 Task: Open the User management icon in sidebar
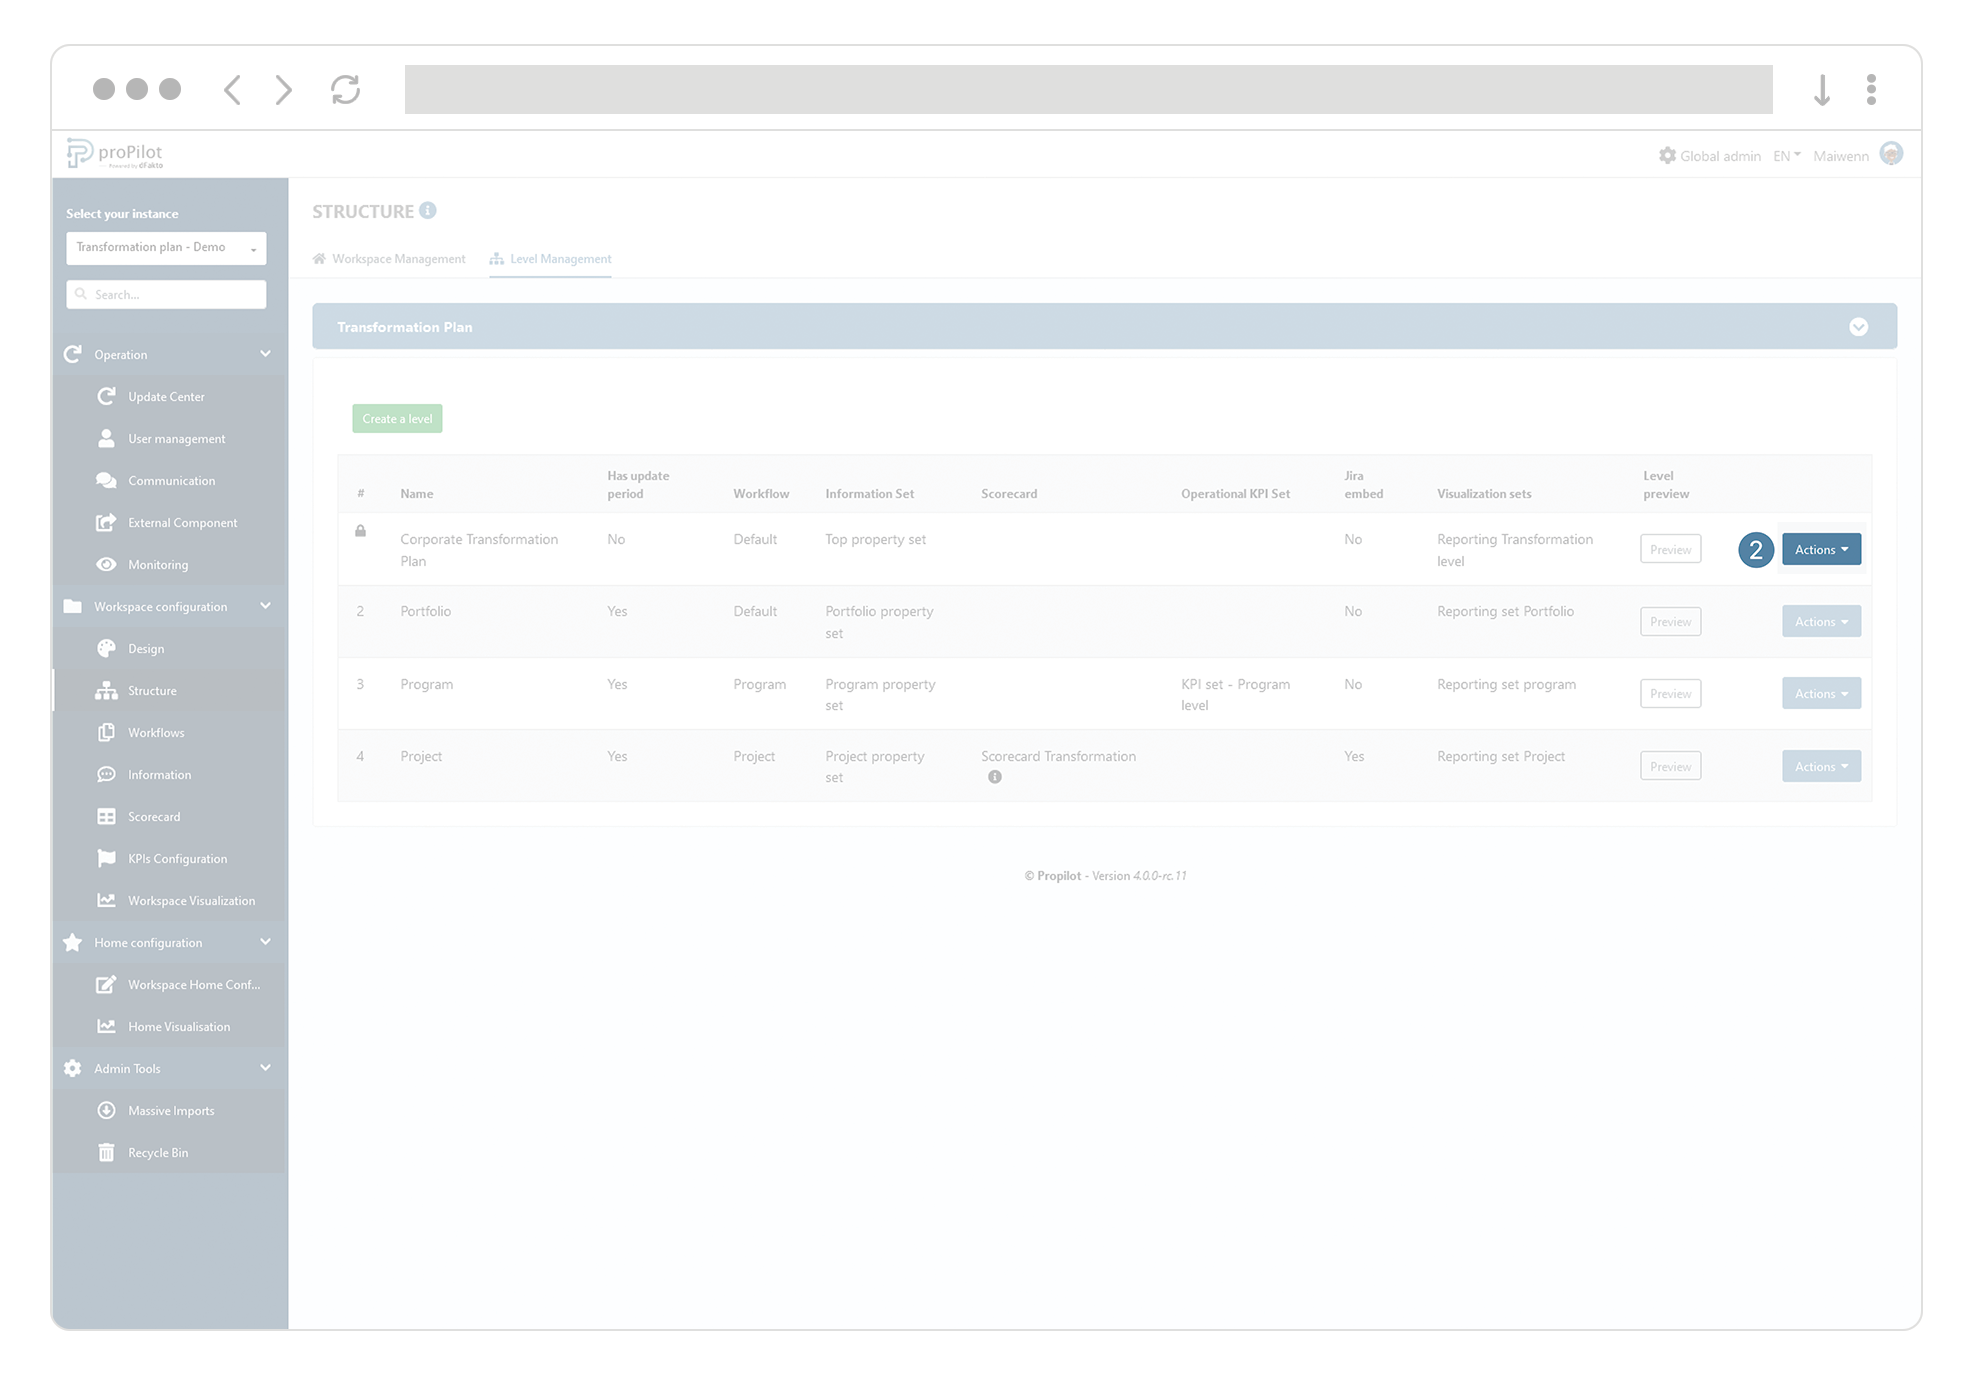click(x=107, y=438)
